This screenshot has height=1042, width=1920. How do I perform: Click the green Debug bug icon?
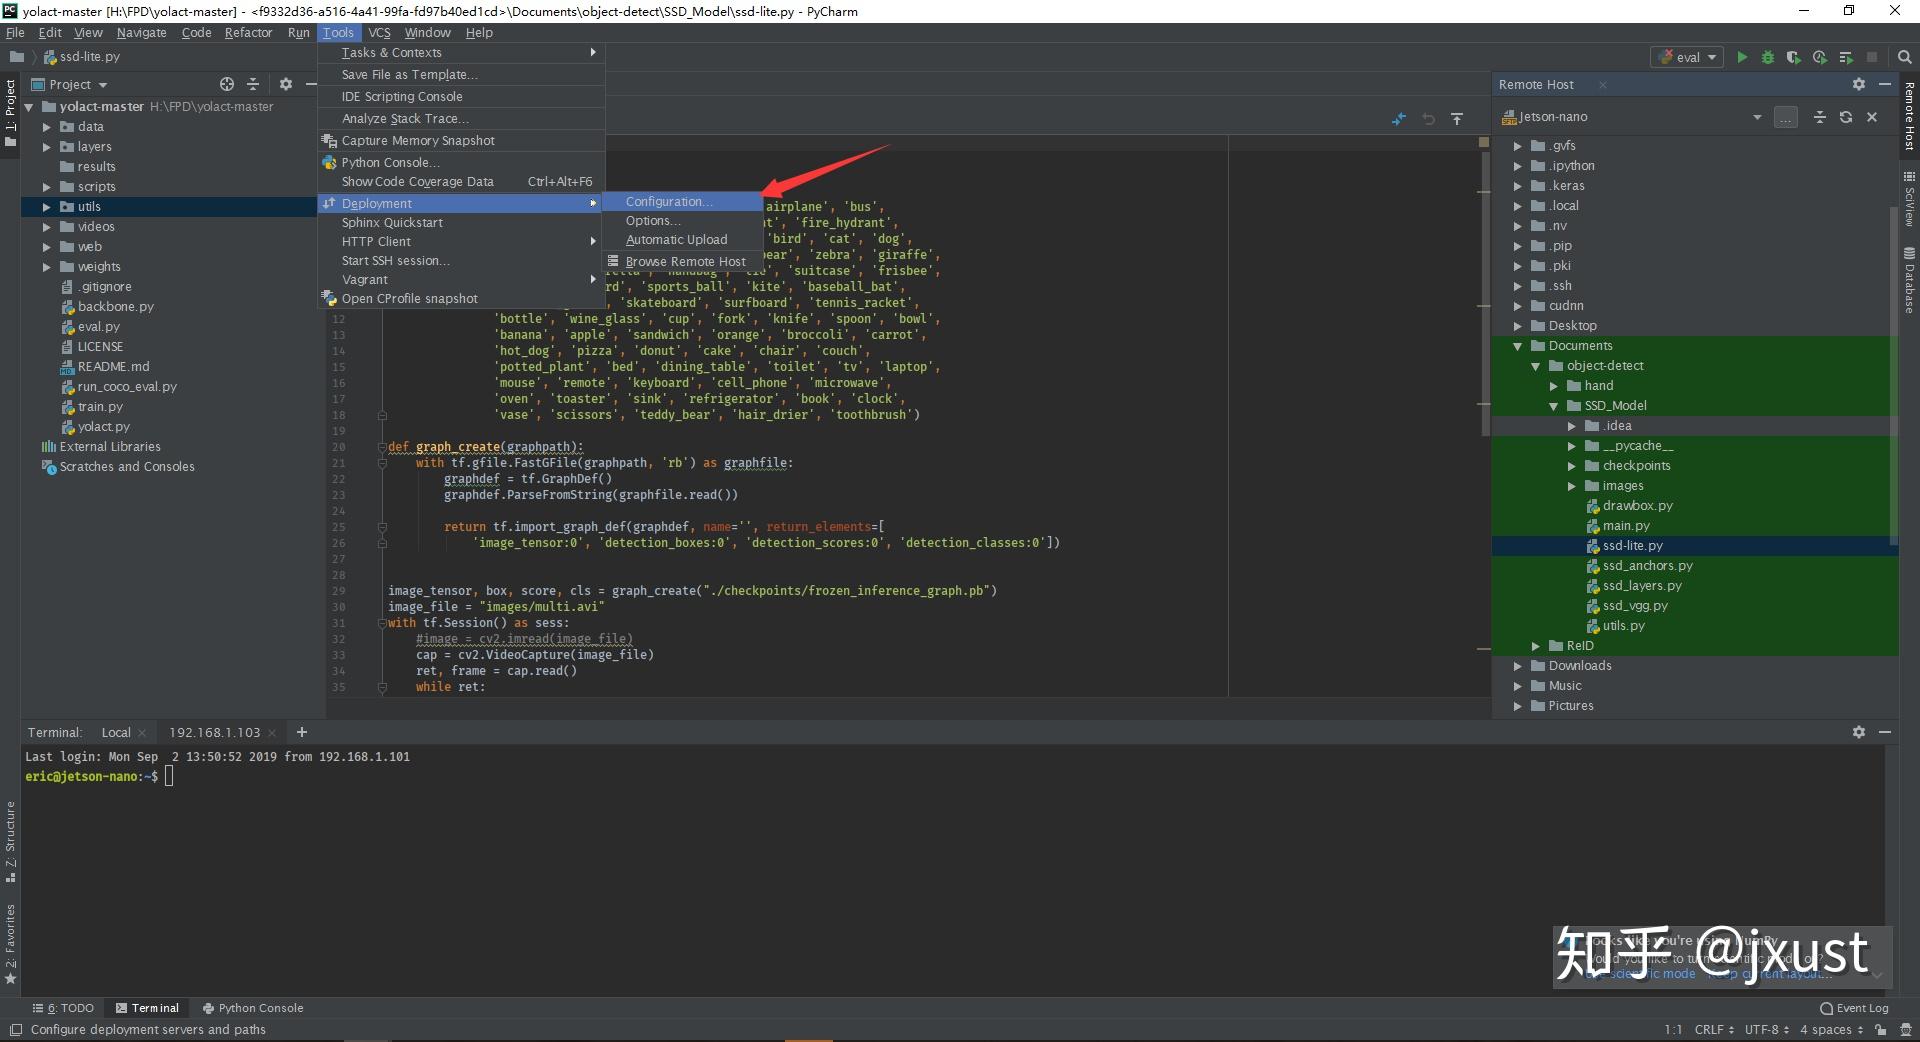pyautogui.click(x=1768, y=57)
